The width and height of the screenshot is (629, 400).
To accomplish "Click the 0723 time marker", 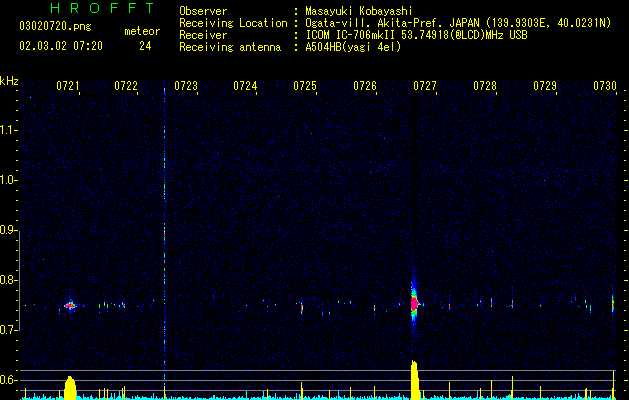I will (x=186, y=86).
